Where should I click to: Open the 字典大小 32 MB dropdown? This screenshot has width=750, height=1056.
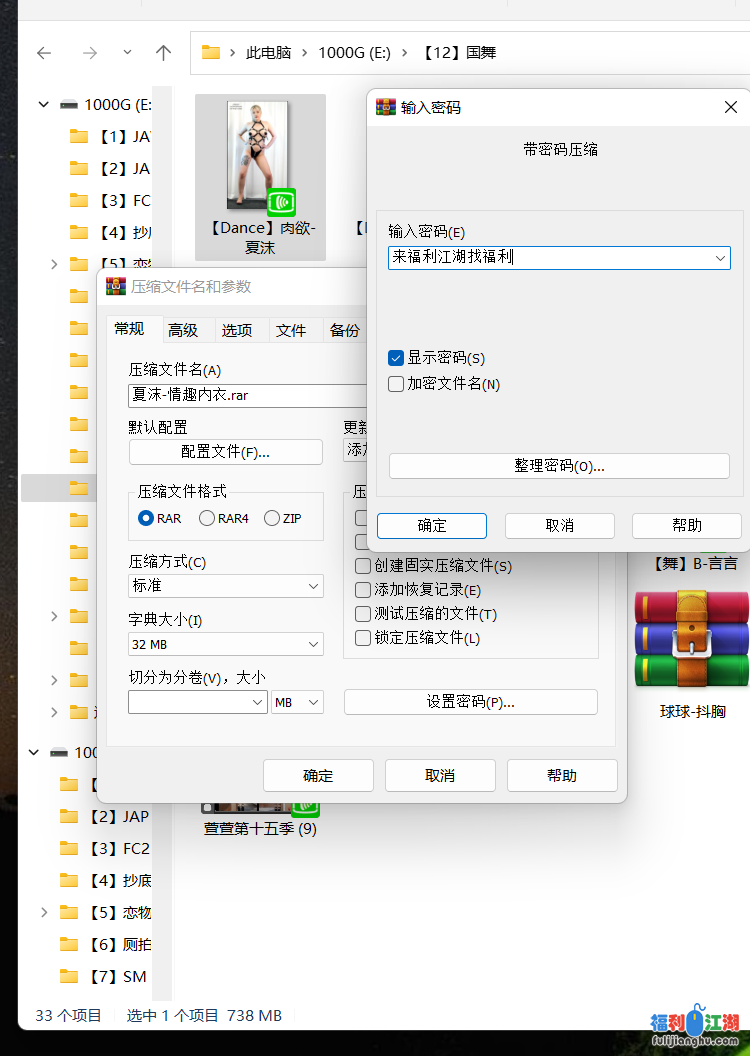click(226, 645)
